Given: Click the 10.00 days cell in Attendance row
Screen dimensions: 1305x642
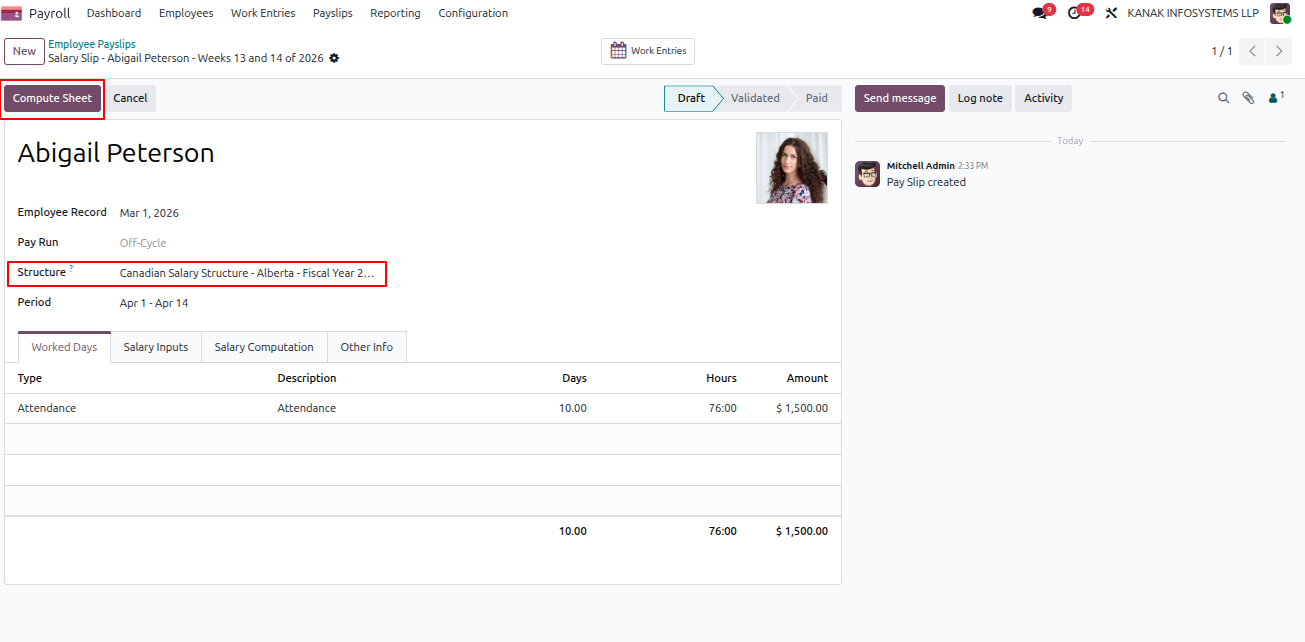Looking at the screenshot, I should [573, 408].
